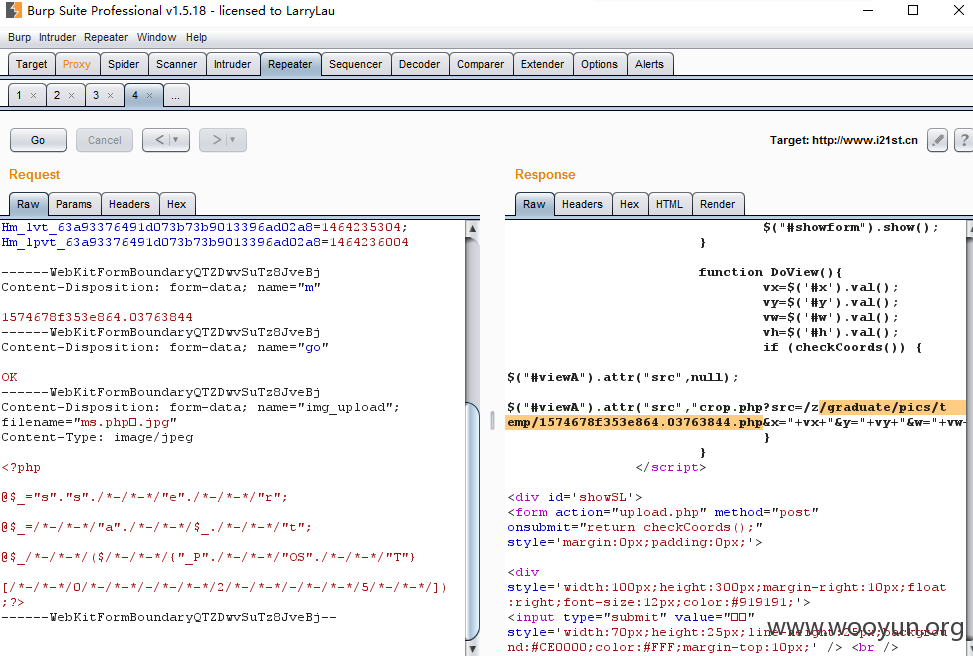This screenshot has width=973, height=656.
Task: Show the Request Hex tab
Action: 176,204
